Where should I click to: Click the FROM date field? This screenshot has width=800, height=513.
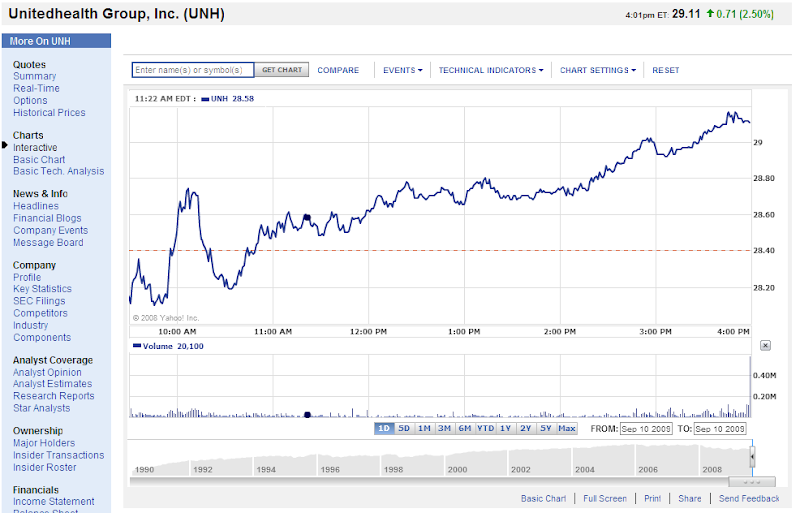[646, 429]
